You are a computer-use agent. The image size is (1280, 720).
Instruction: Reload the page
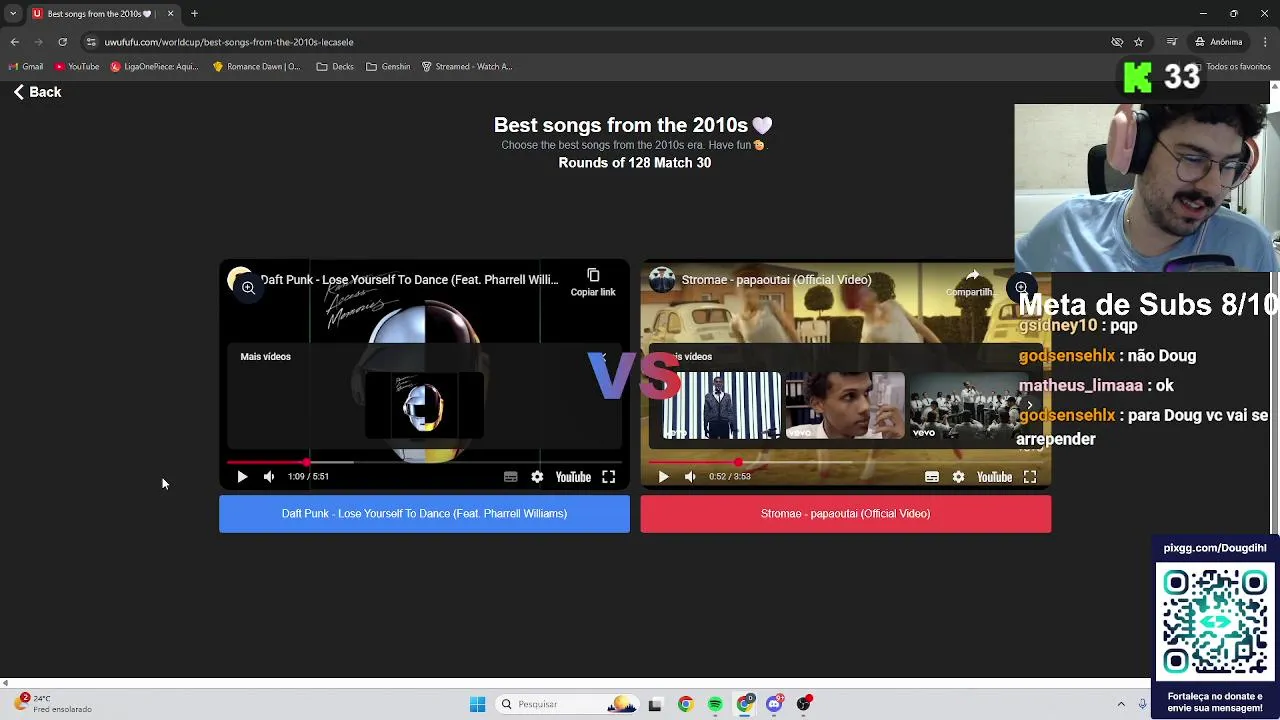(x=62, y=42)
